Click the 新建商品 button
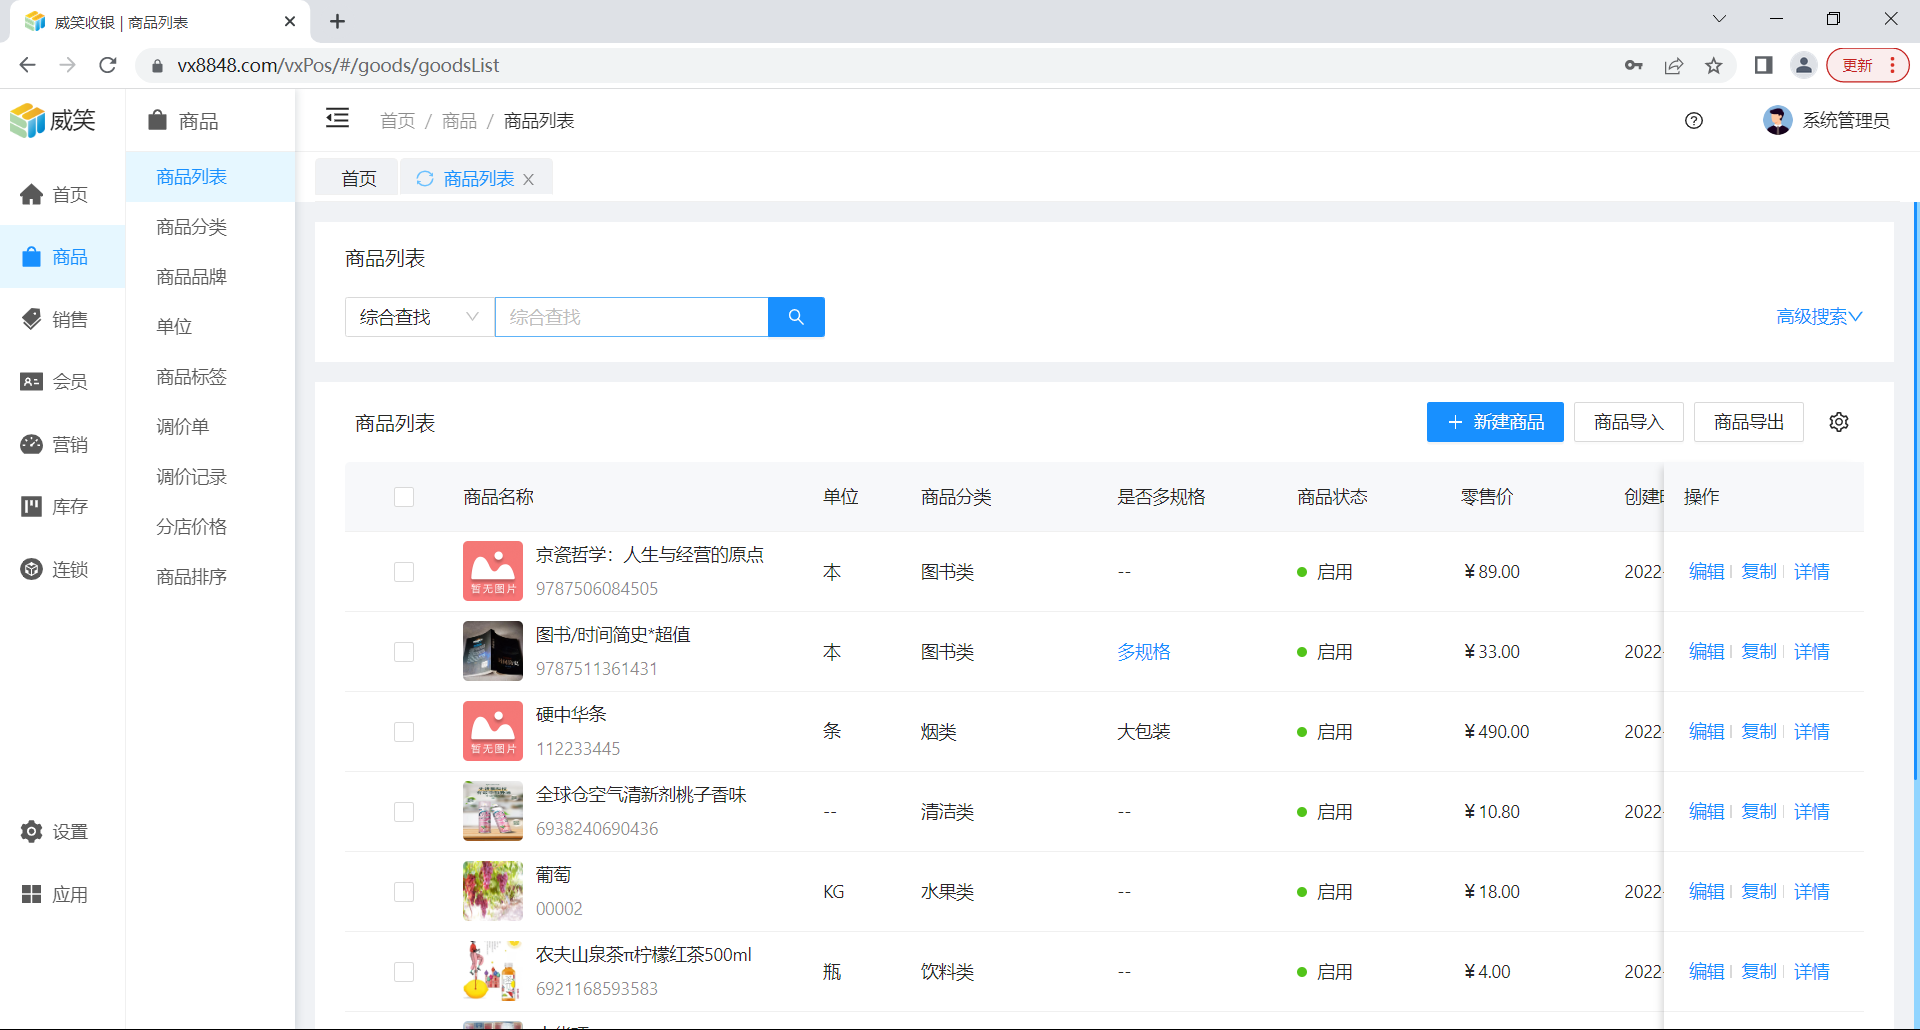This screenshot has width=1920, height=1030. (x=1494, y=422)
